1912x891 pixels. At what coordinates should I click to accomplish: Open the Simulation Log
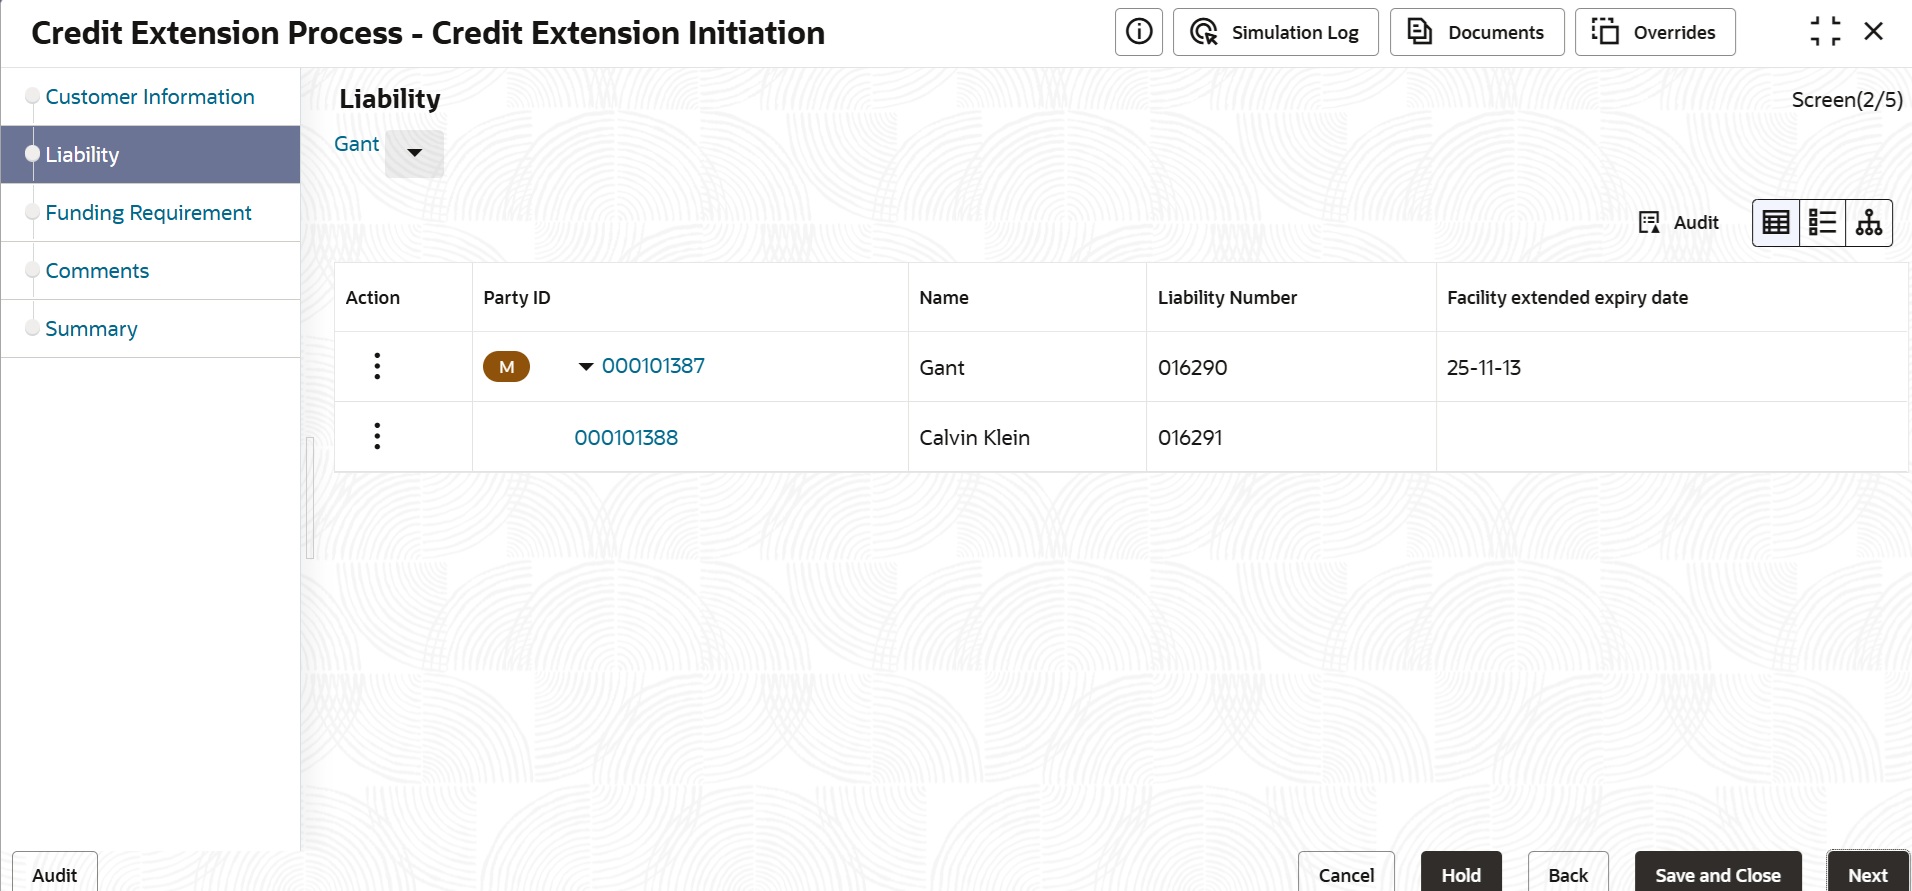point(1275,32)
